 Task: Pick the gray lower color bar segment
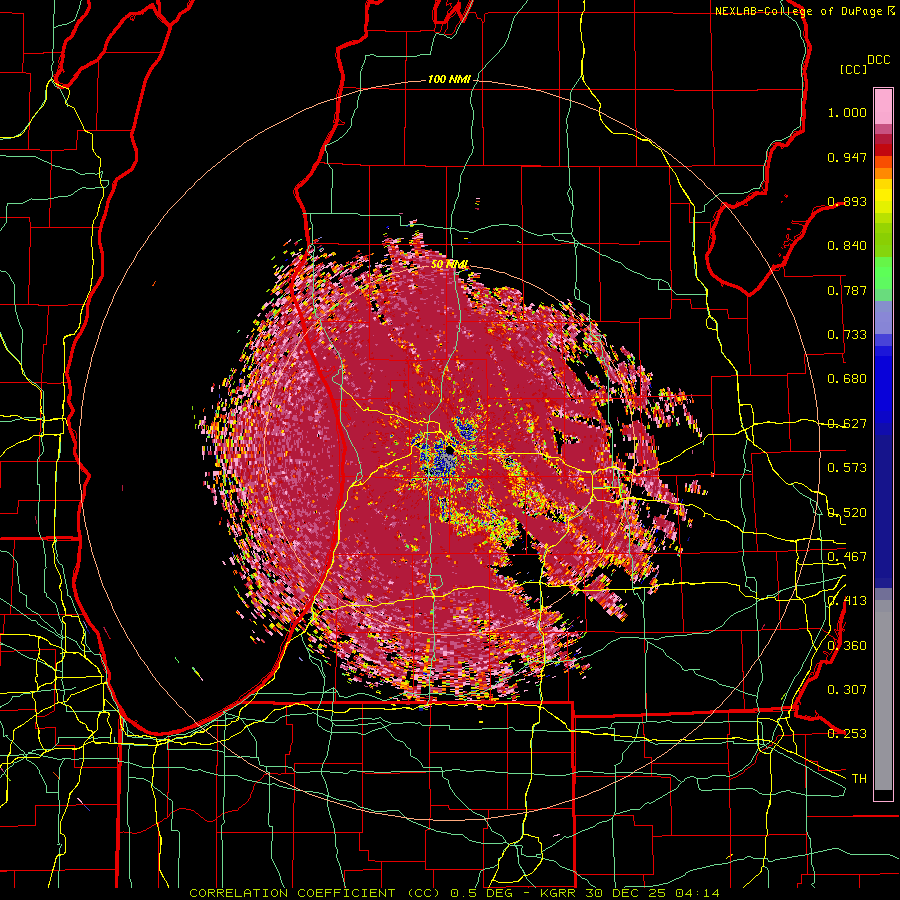pyautogui.click(x=883, y=695)
